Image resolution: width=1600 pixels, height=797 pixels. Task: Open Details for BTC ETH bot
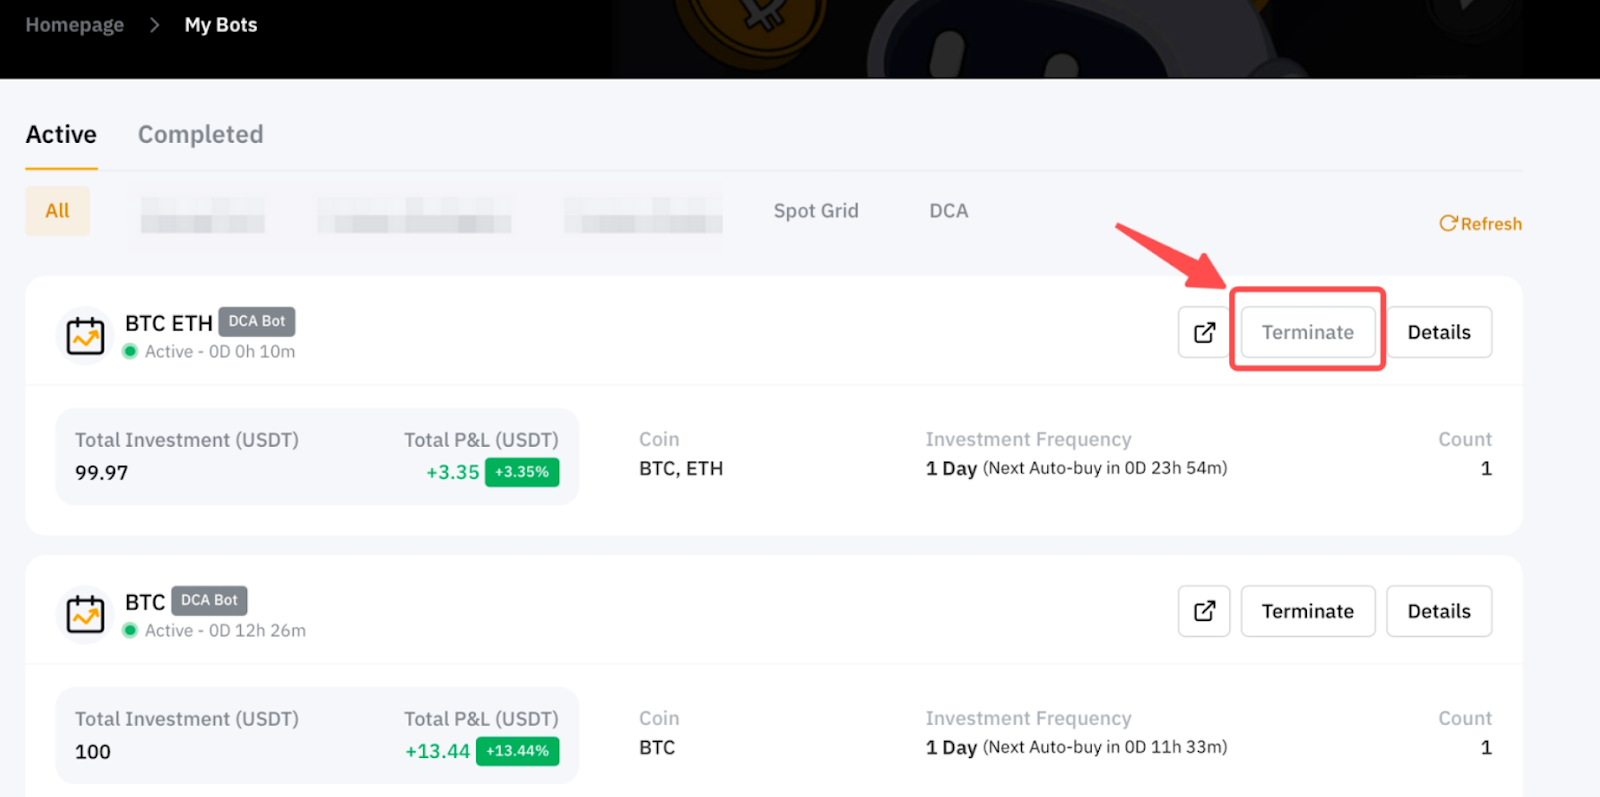[x=1438, y=332]
